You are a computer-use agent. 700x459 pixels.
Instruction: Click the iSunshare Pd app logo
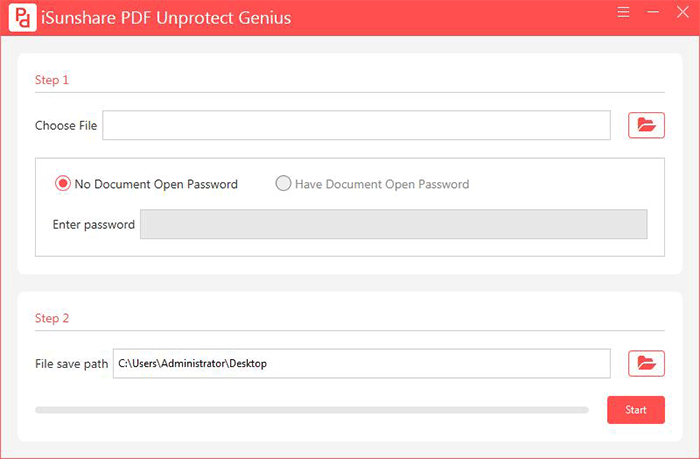[x=22, y=17]
